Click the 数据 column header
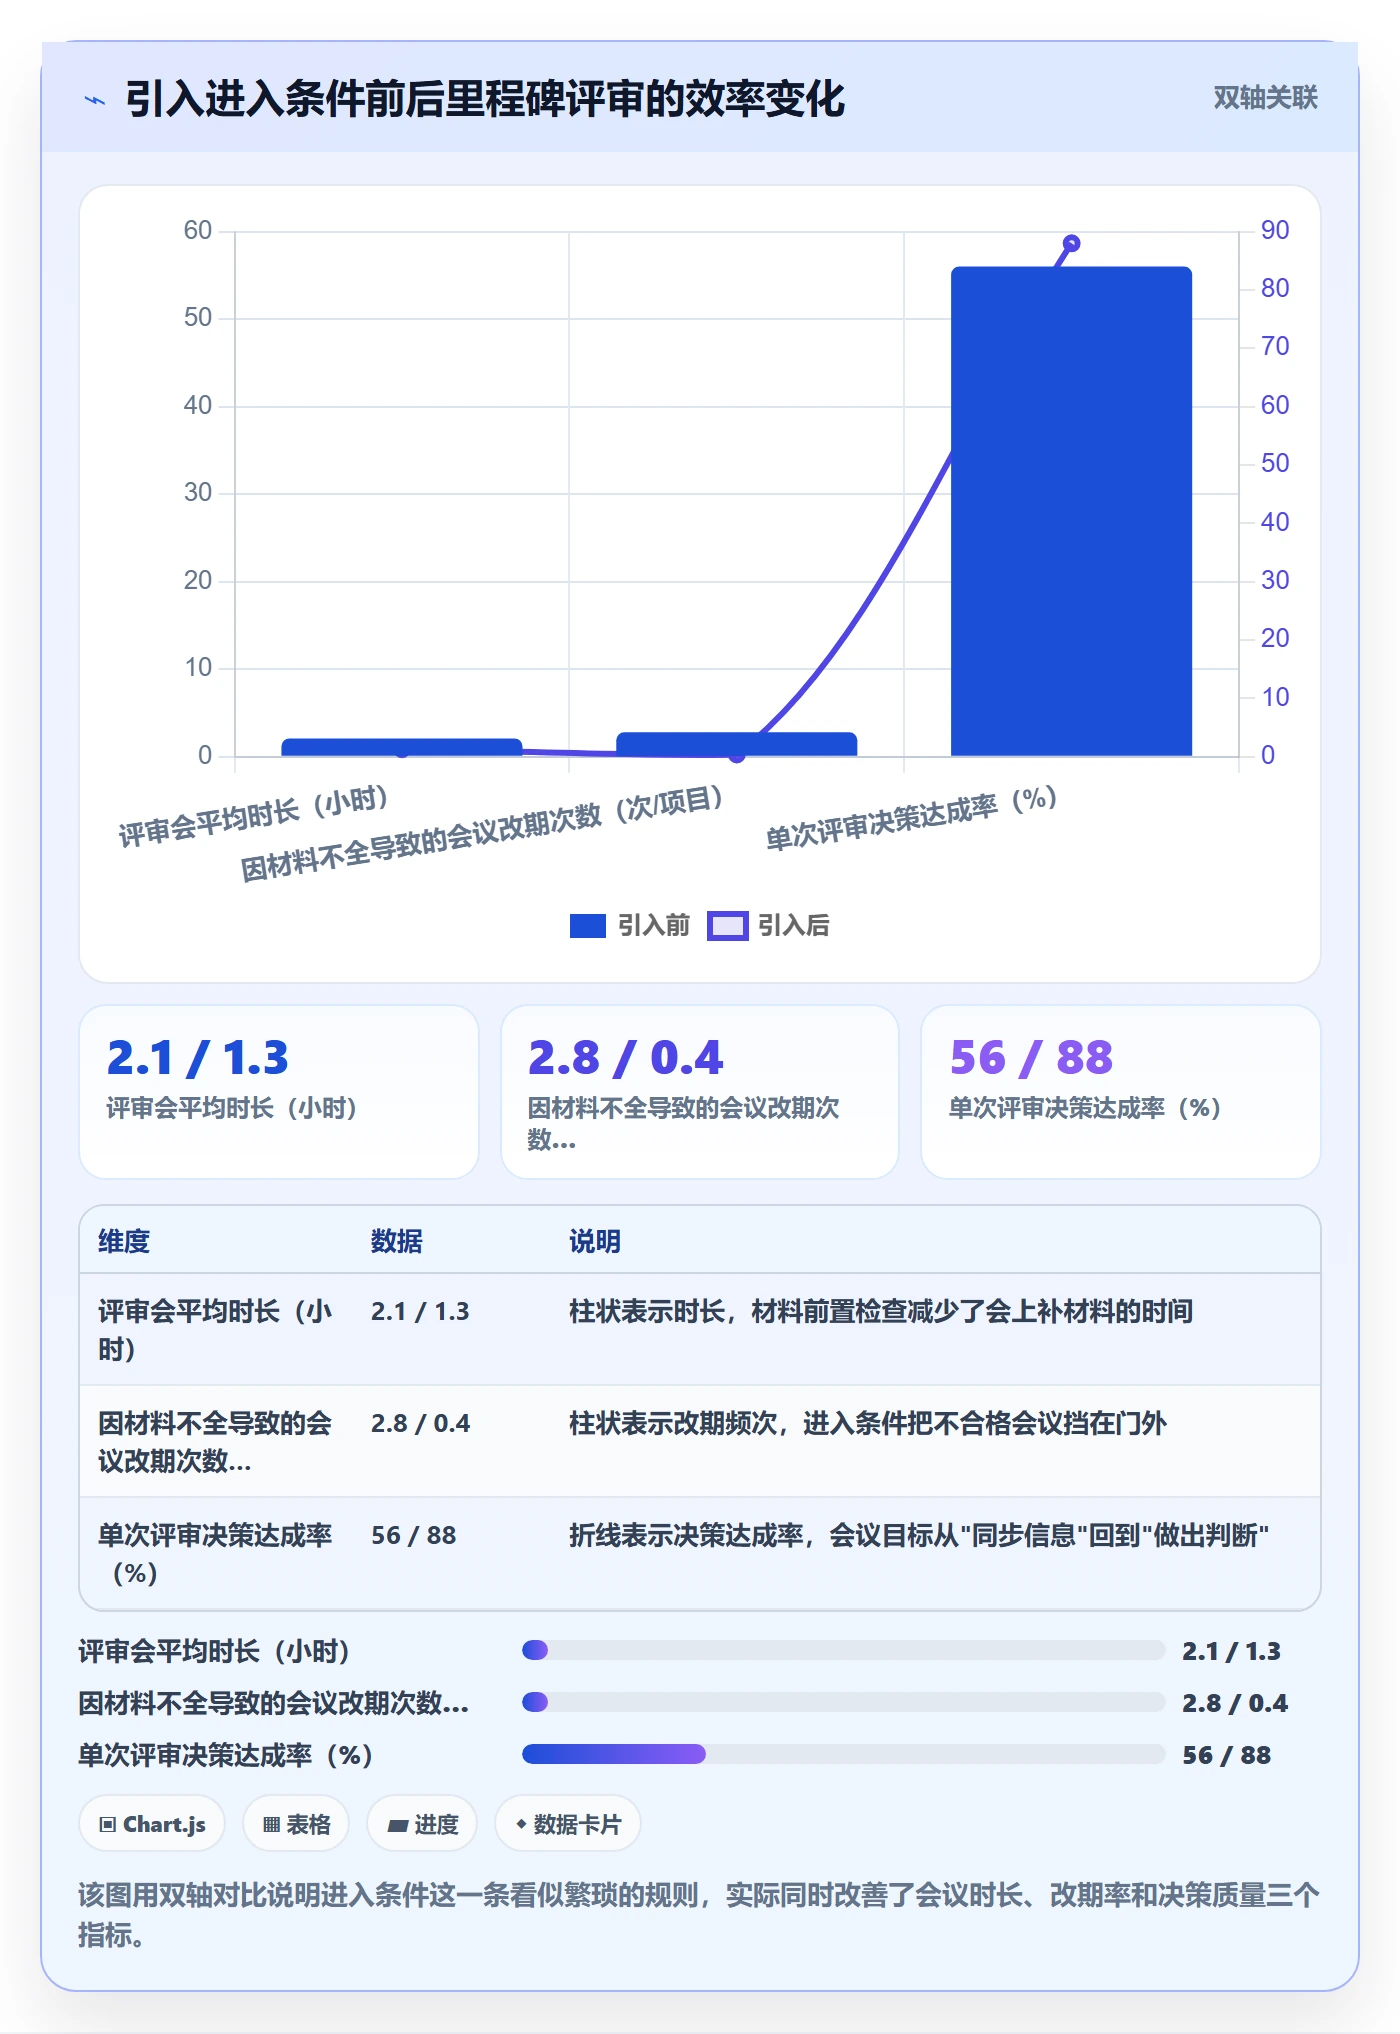Viewport: 1400px width, 2034px height. 396,1241
